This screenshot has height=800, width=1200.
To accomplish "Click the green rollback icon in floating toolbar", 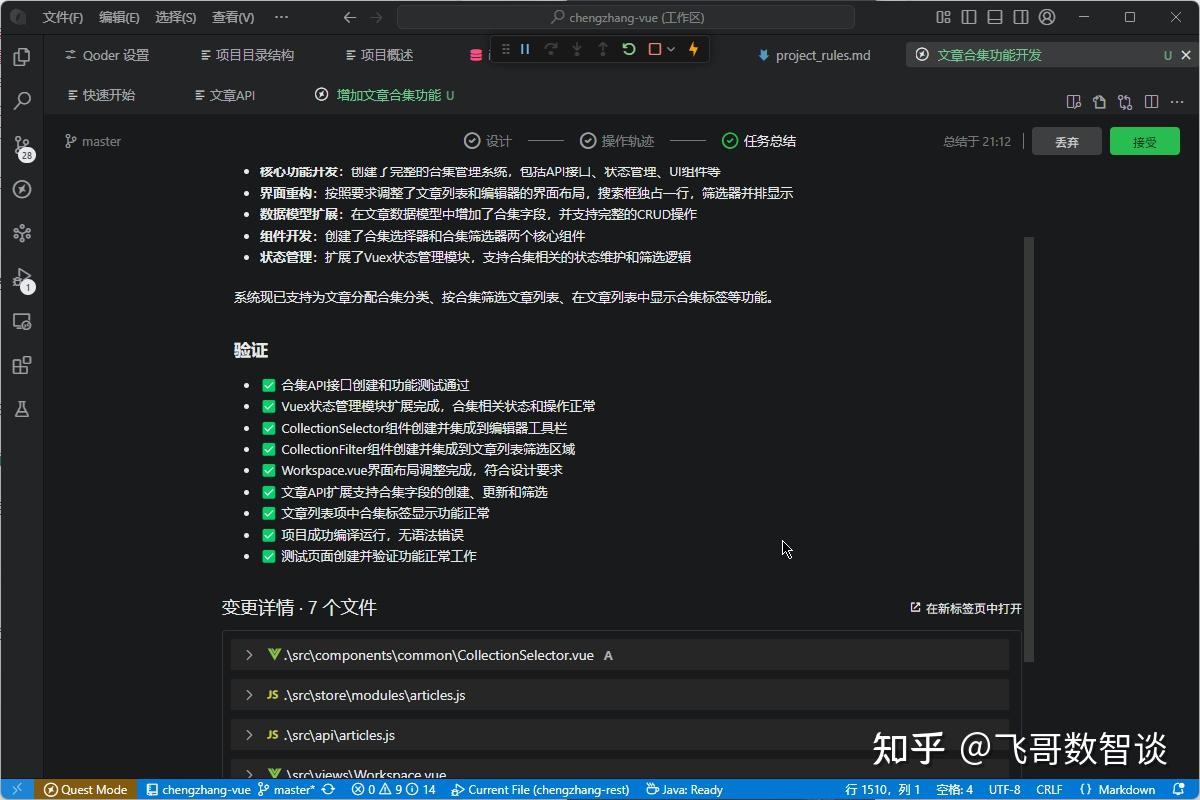I will pos(629,48).
